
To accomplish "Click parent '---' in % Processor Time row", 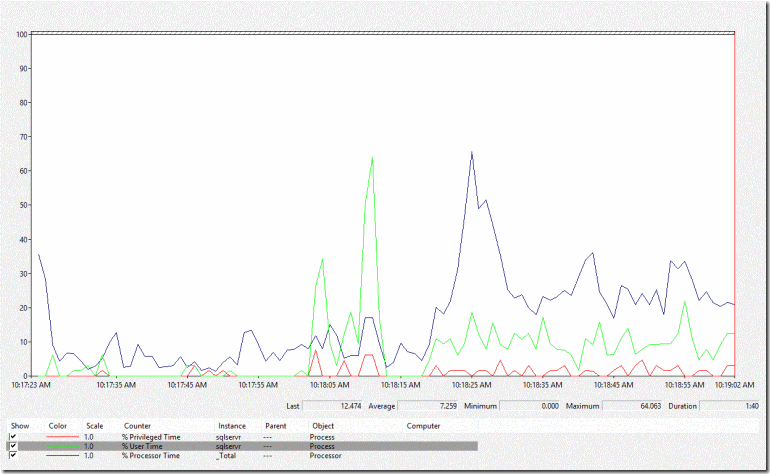I will (x=268, y=455).
